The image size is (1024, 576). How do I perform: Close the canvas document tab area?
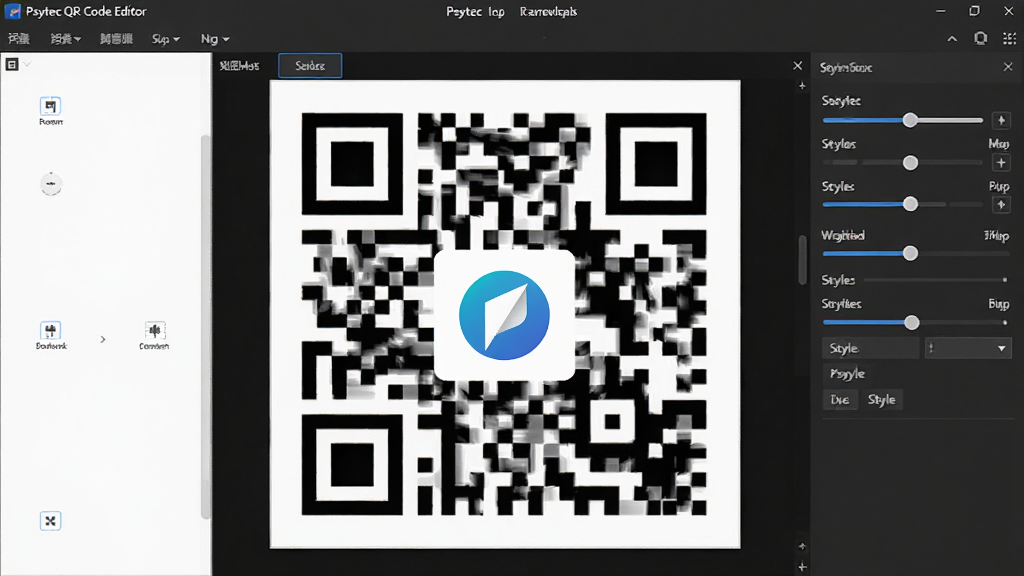[797, 65]
